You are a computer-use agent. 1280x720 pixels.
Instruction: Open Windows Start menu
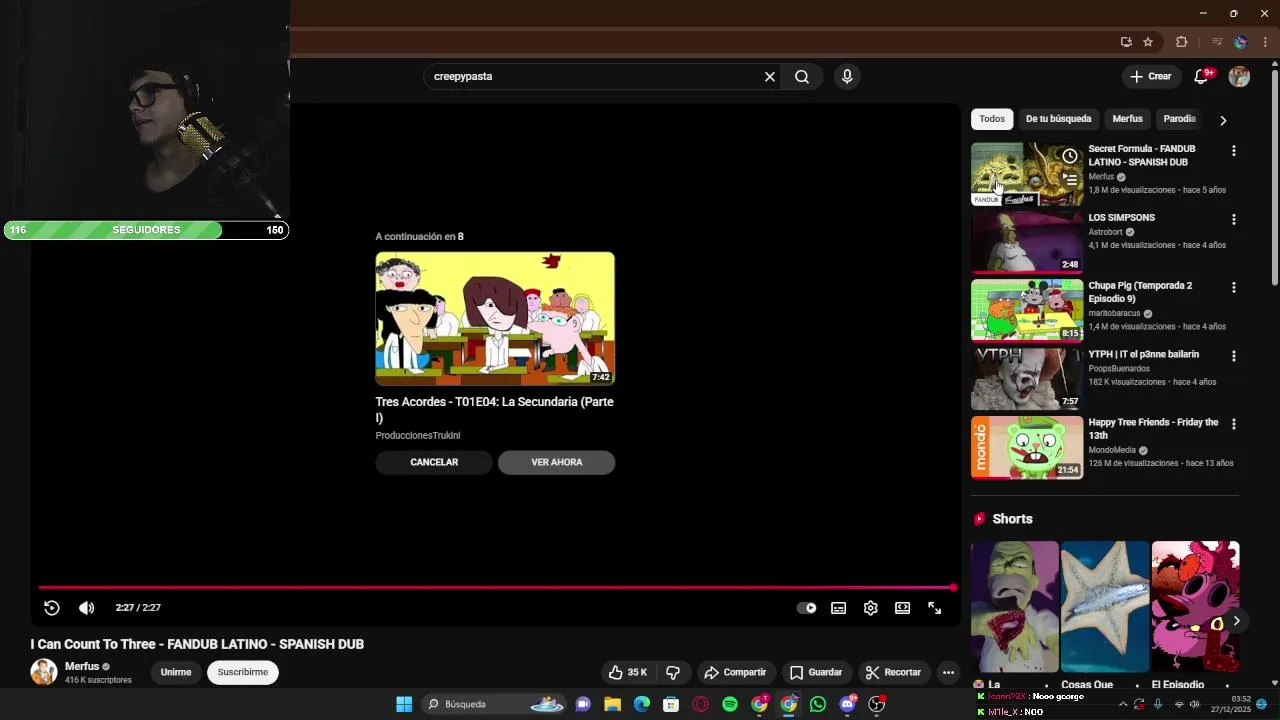coord(404,704)
